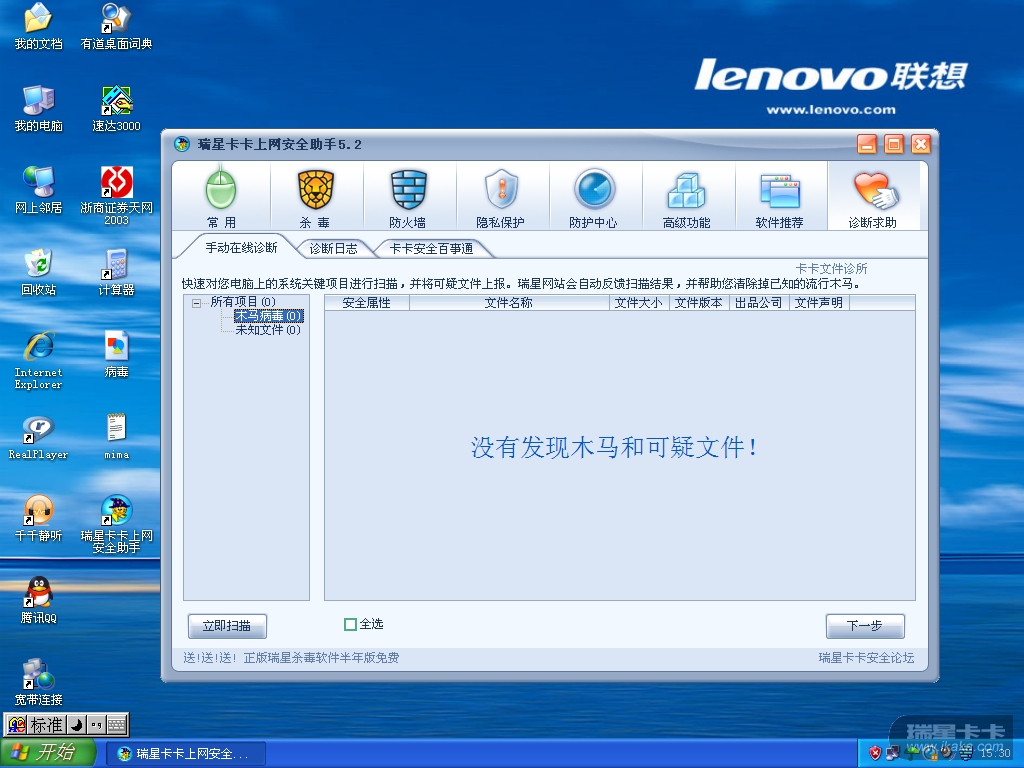1024x768 pixels.
Task: Open 速达3000 desktop shortcut
Action: [x=116, y=108]
